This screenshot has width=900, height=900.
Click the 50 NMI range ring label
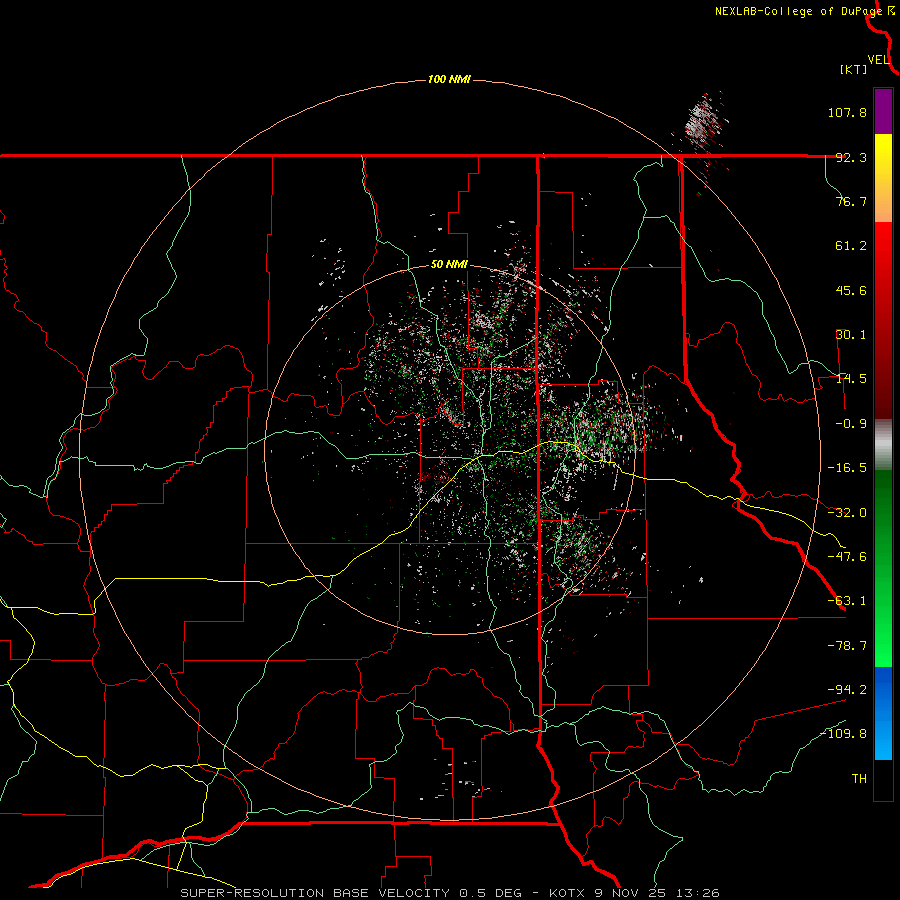(x=449, y=265)
